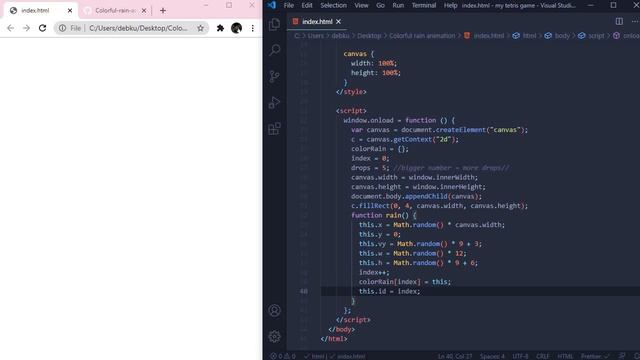Change encoding via UTF-8 status
The height and width of the screenshot is (360, 640).
pyautogui.click(x=520, y=356)
